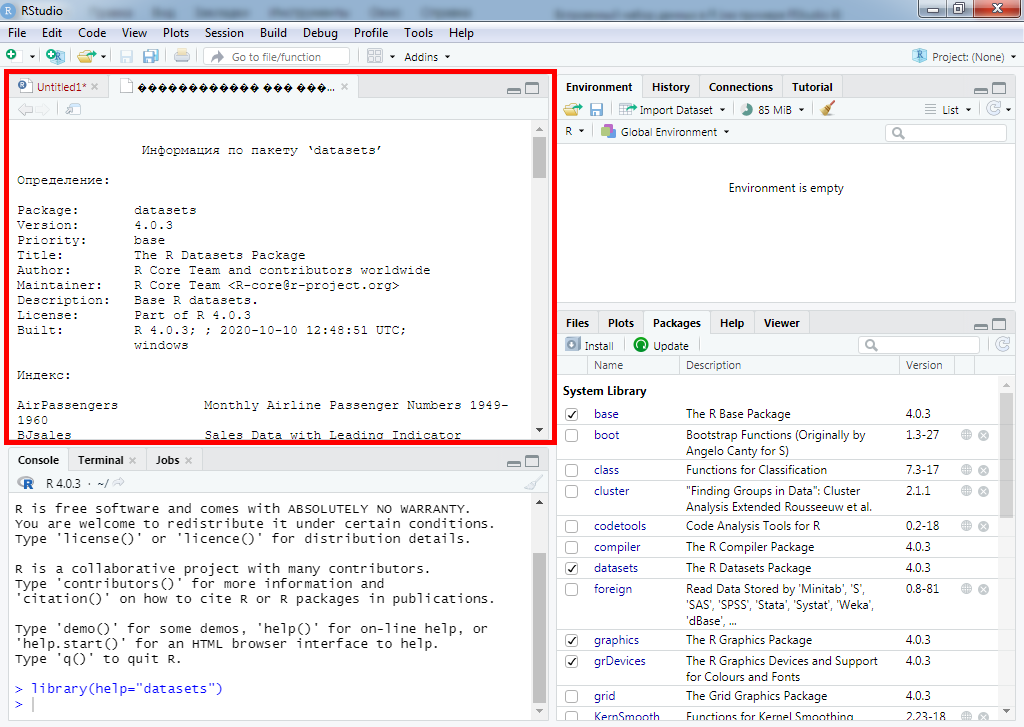1024x727 pixels.
Task: Click the Install packages button
Action: (x=590, y=345)
